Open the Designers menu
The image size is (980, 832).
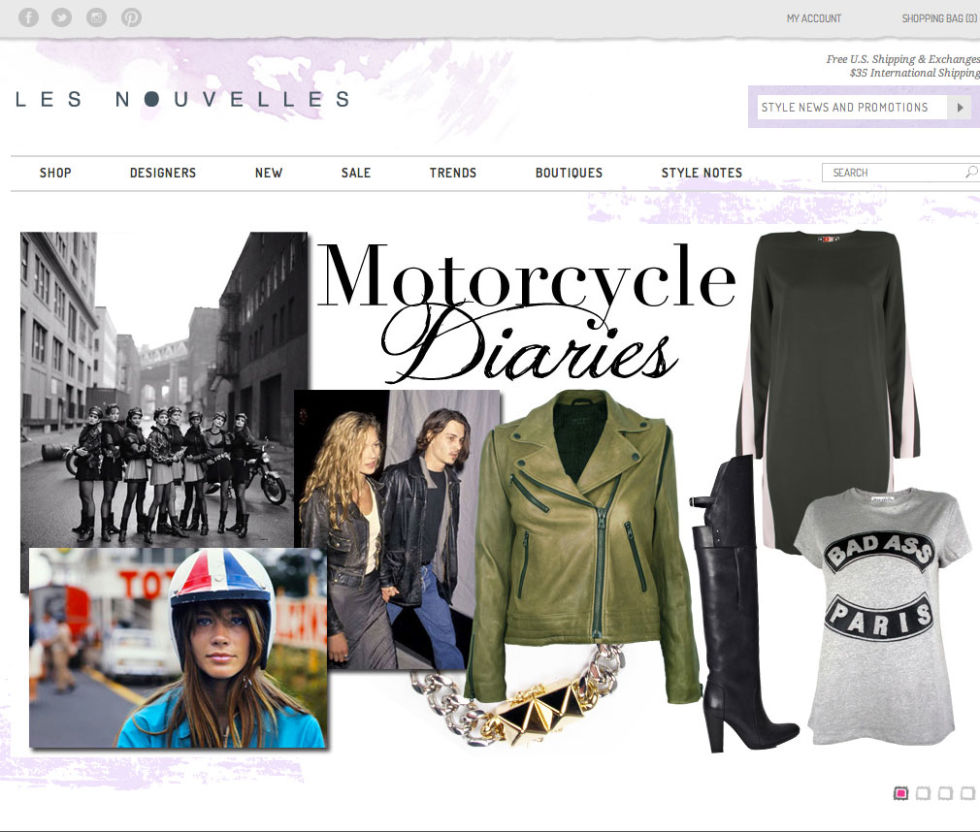(x=163, y=173)
